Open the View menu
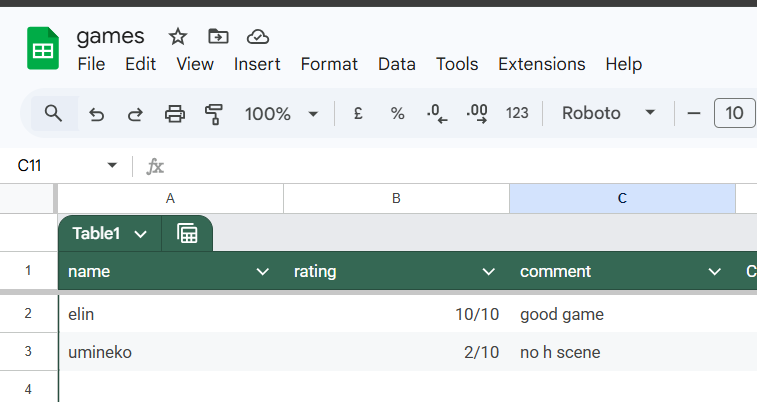 point(195,64)
